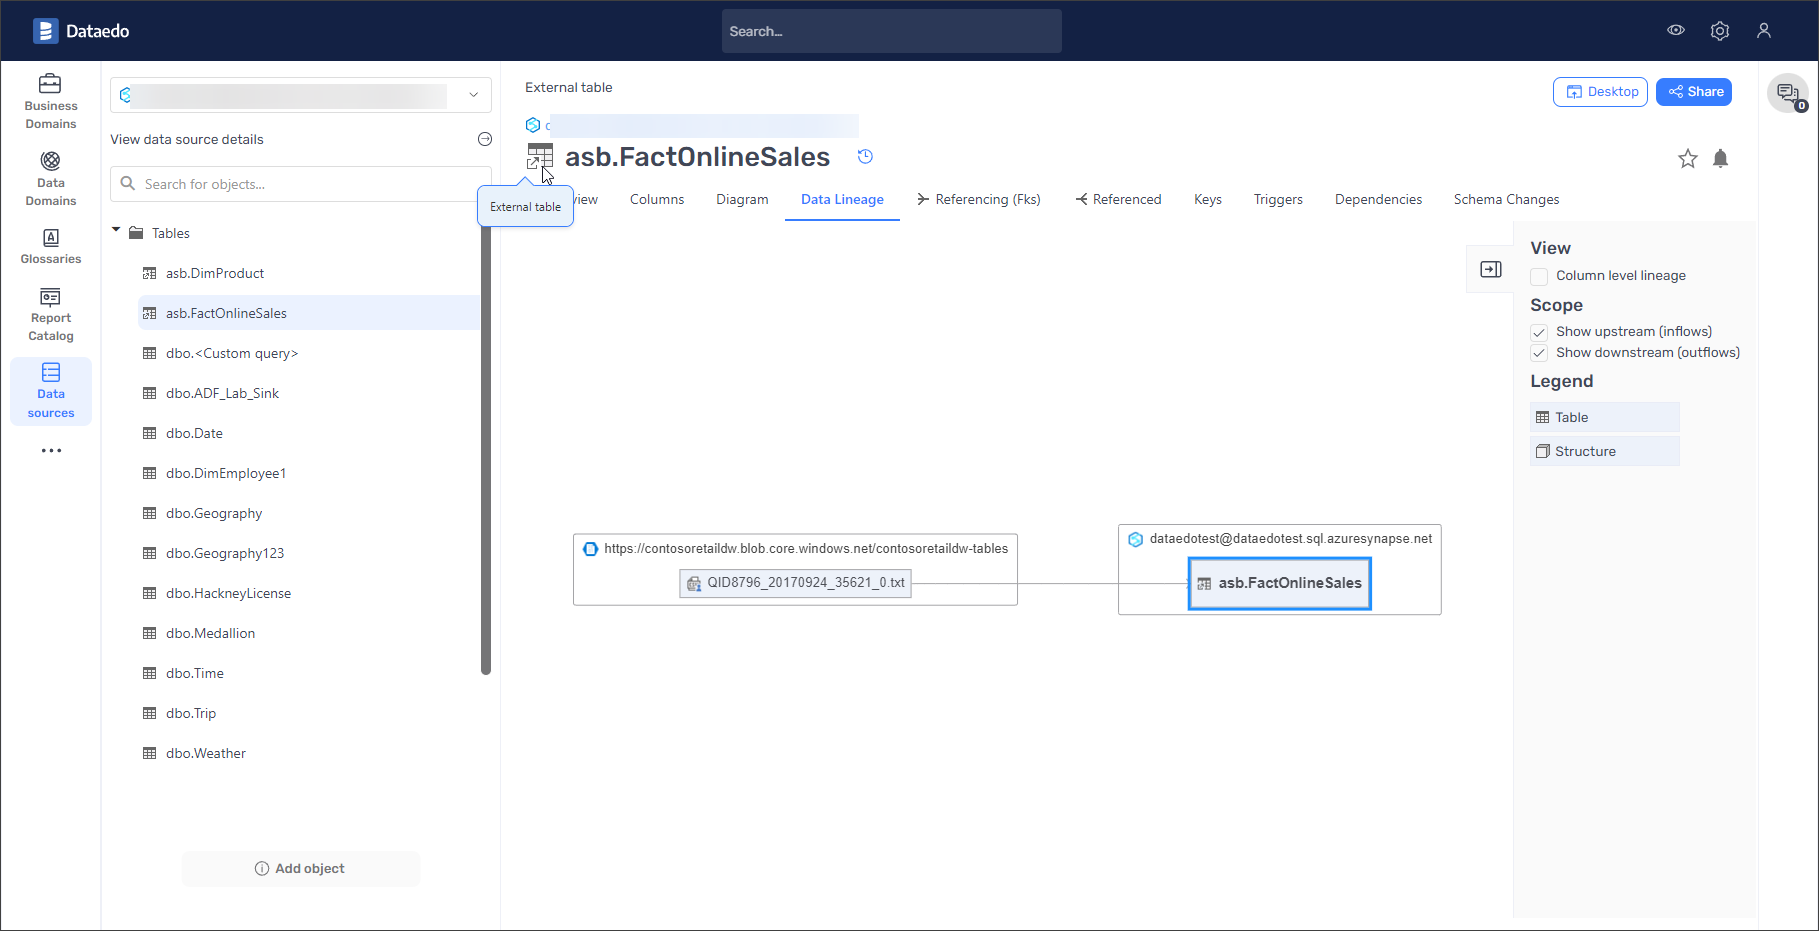The width and height of the screenshot is (1819, 931).
Task: Collapse the Tables folder
Action: [x=116, y=232]
